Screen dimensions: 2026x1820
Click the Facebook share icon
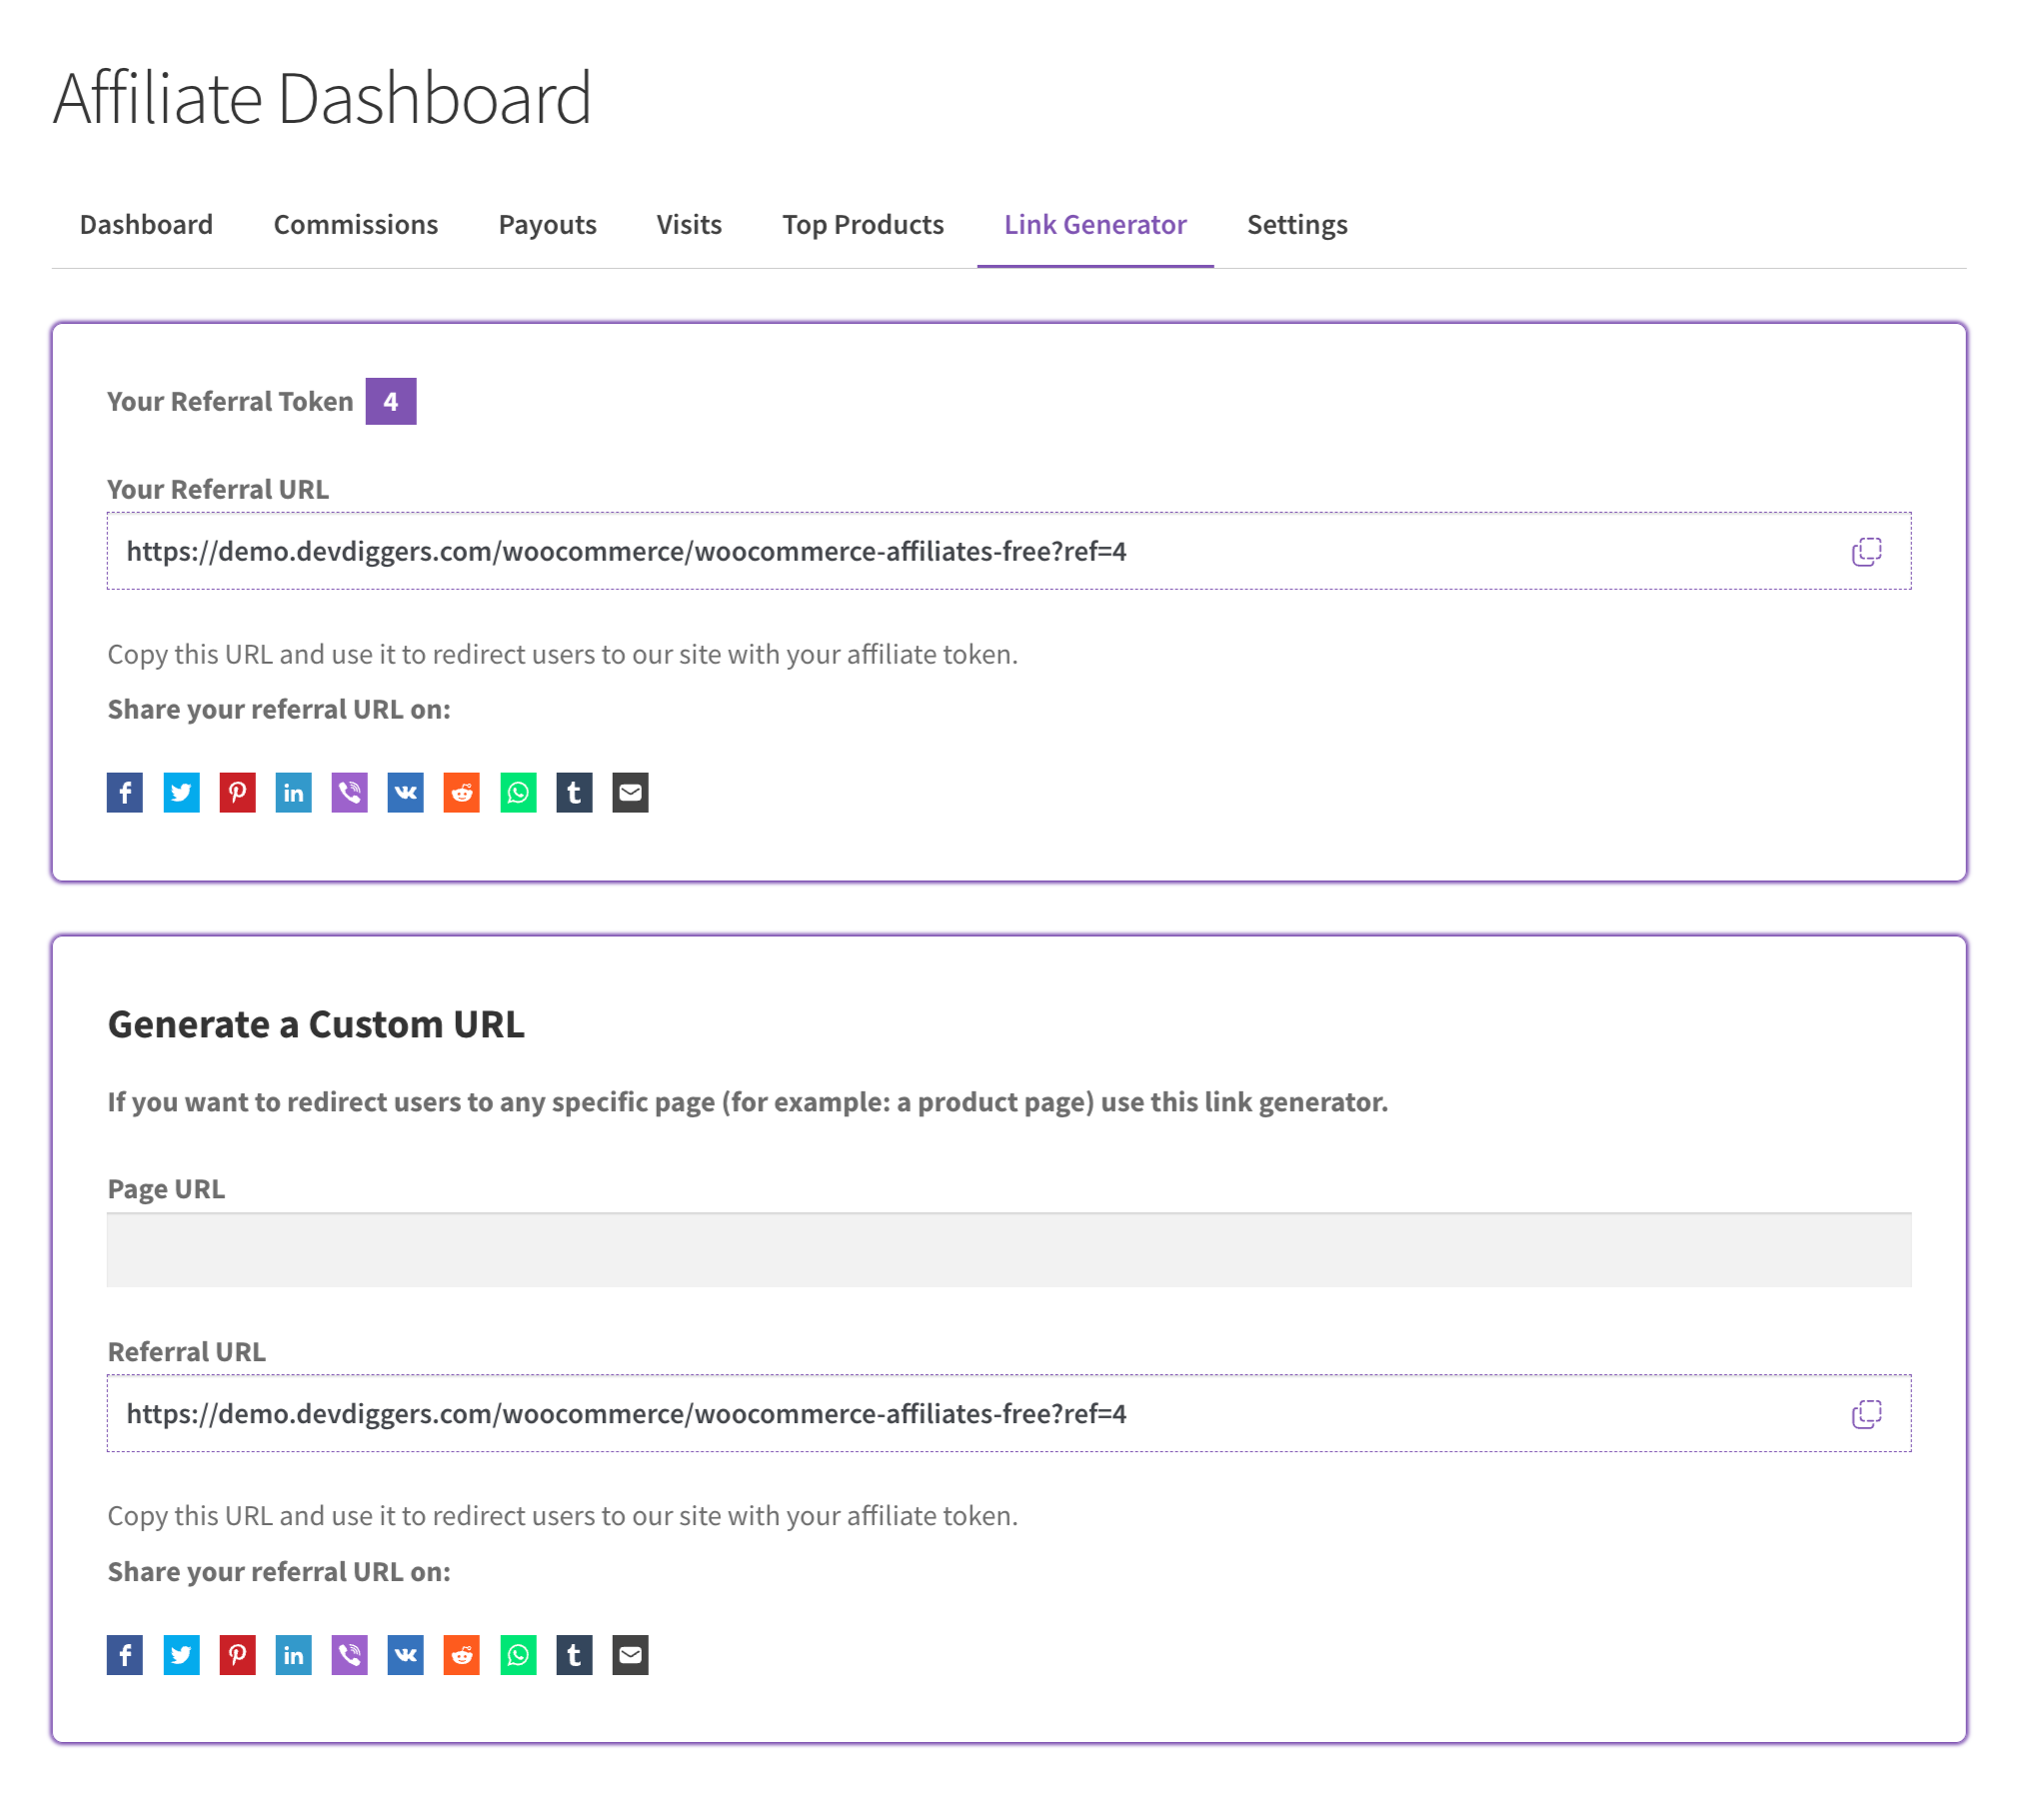[125, 791]
